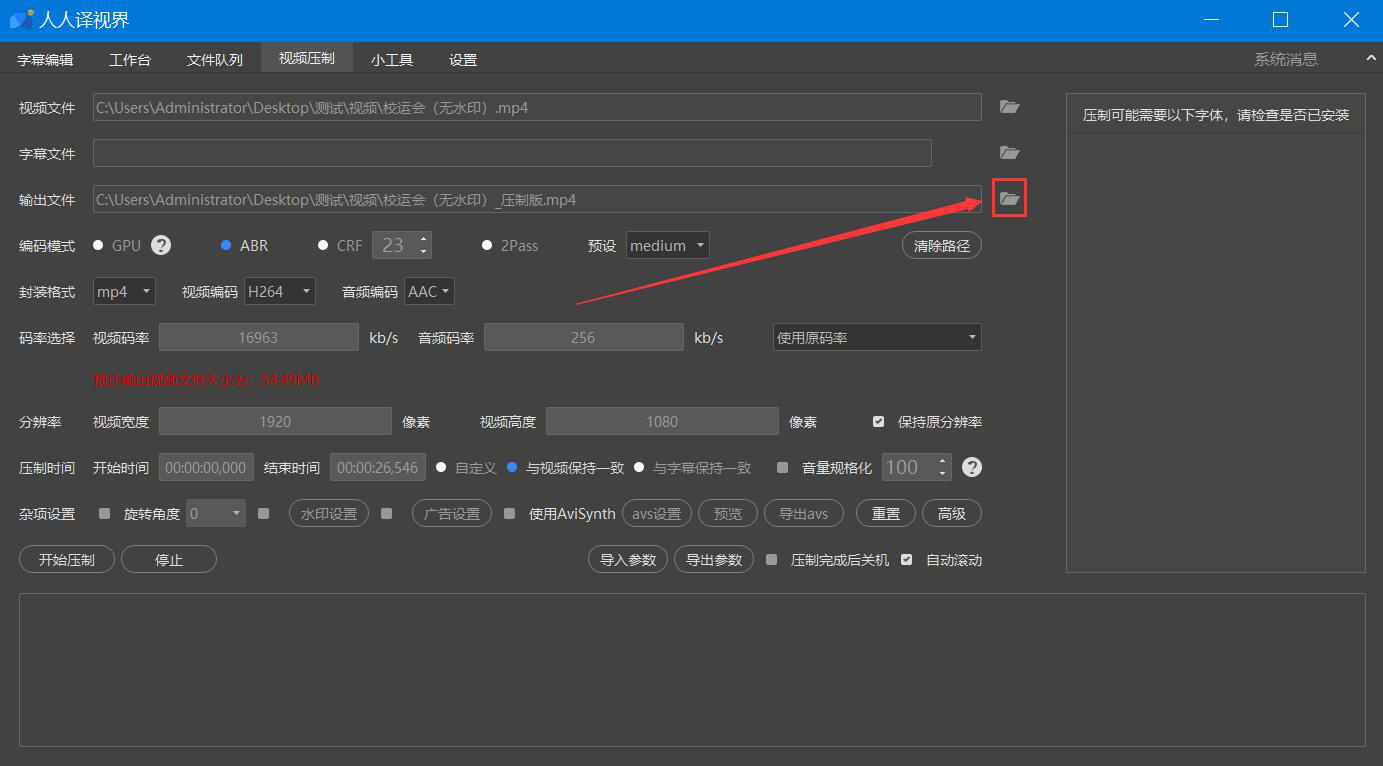1383x766 pixels.
Task: Click the folder icon beside 视频文件 path
Action: (x=1009, y=107)
